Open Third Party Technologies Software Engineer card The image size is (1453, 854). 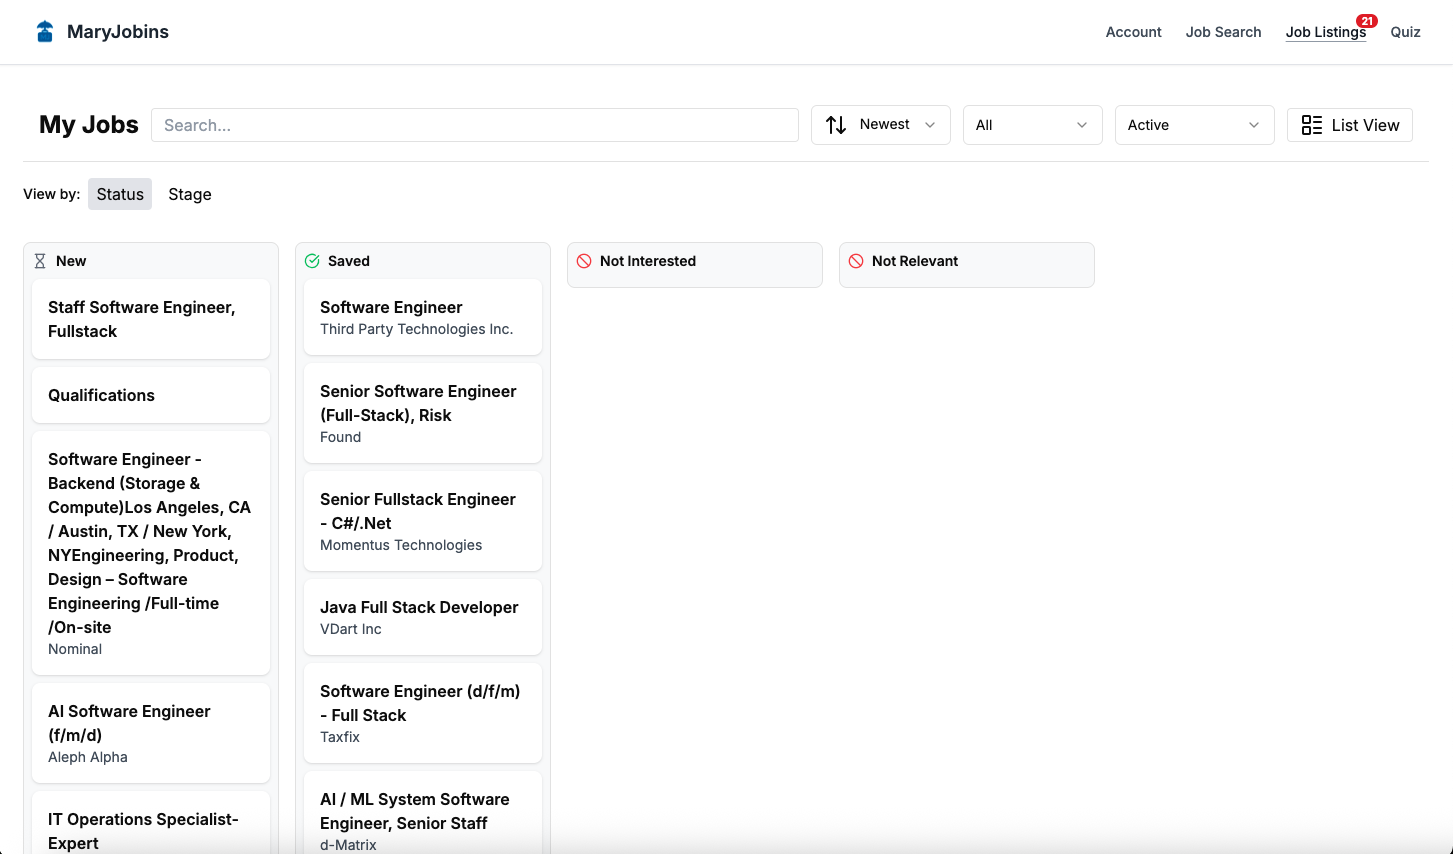click(423, 317)
